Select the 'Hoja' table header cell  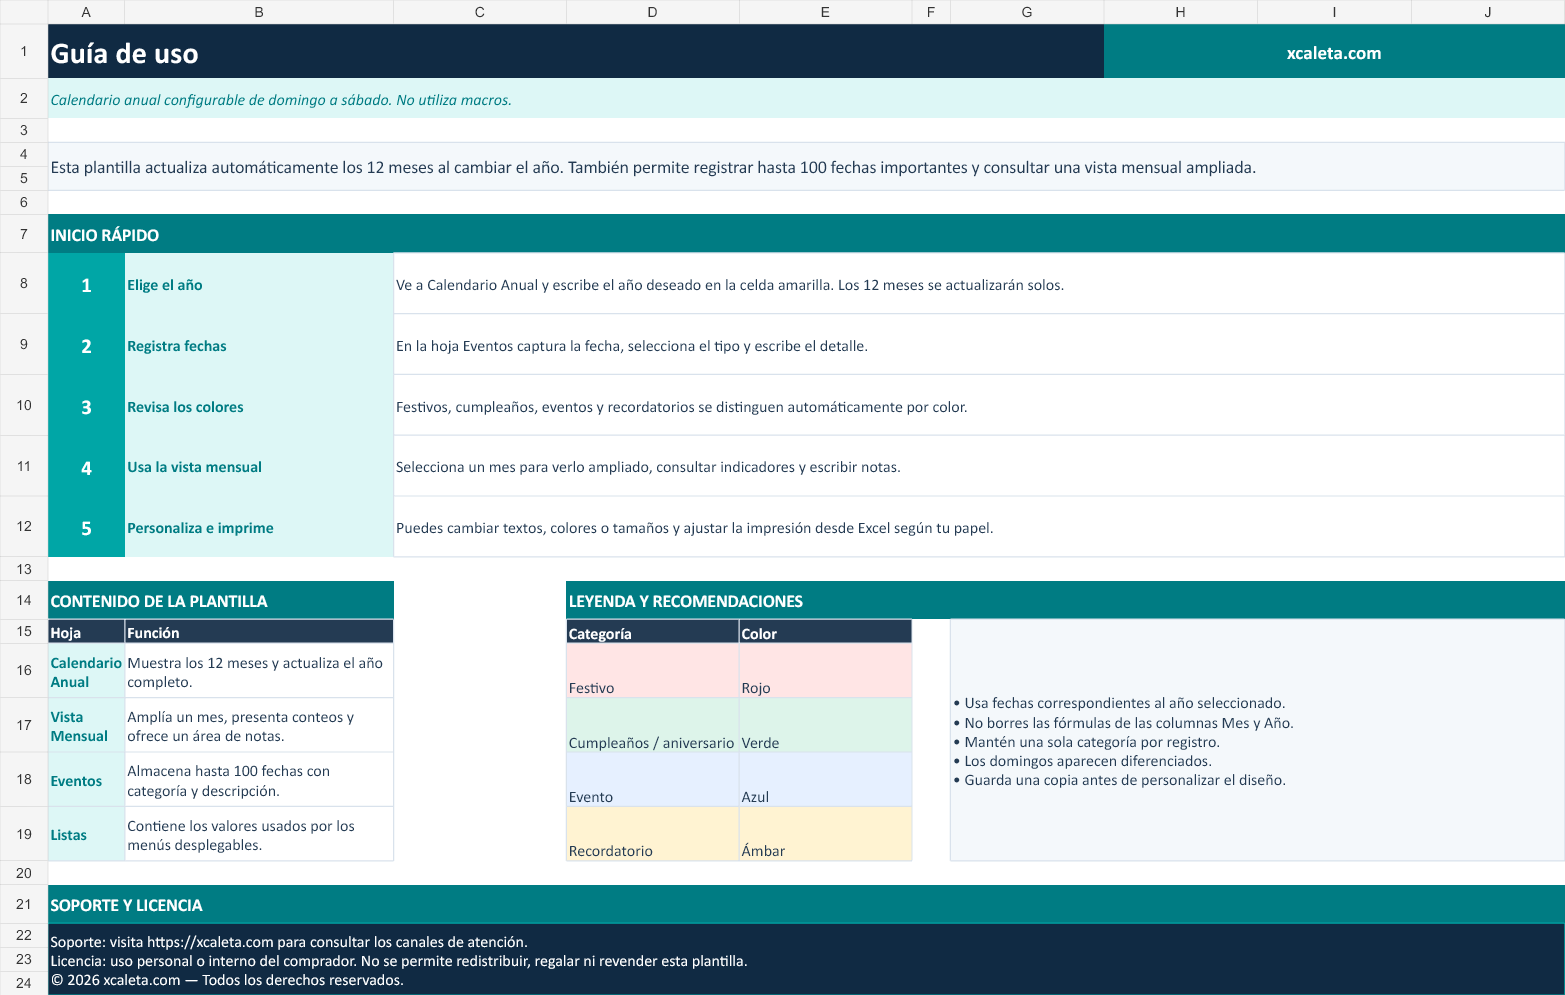[86, 632]
